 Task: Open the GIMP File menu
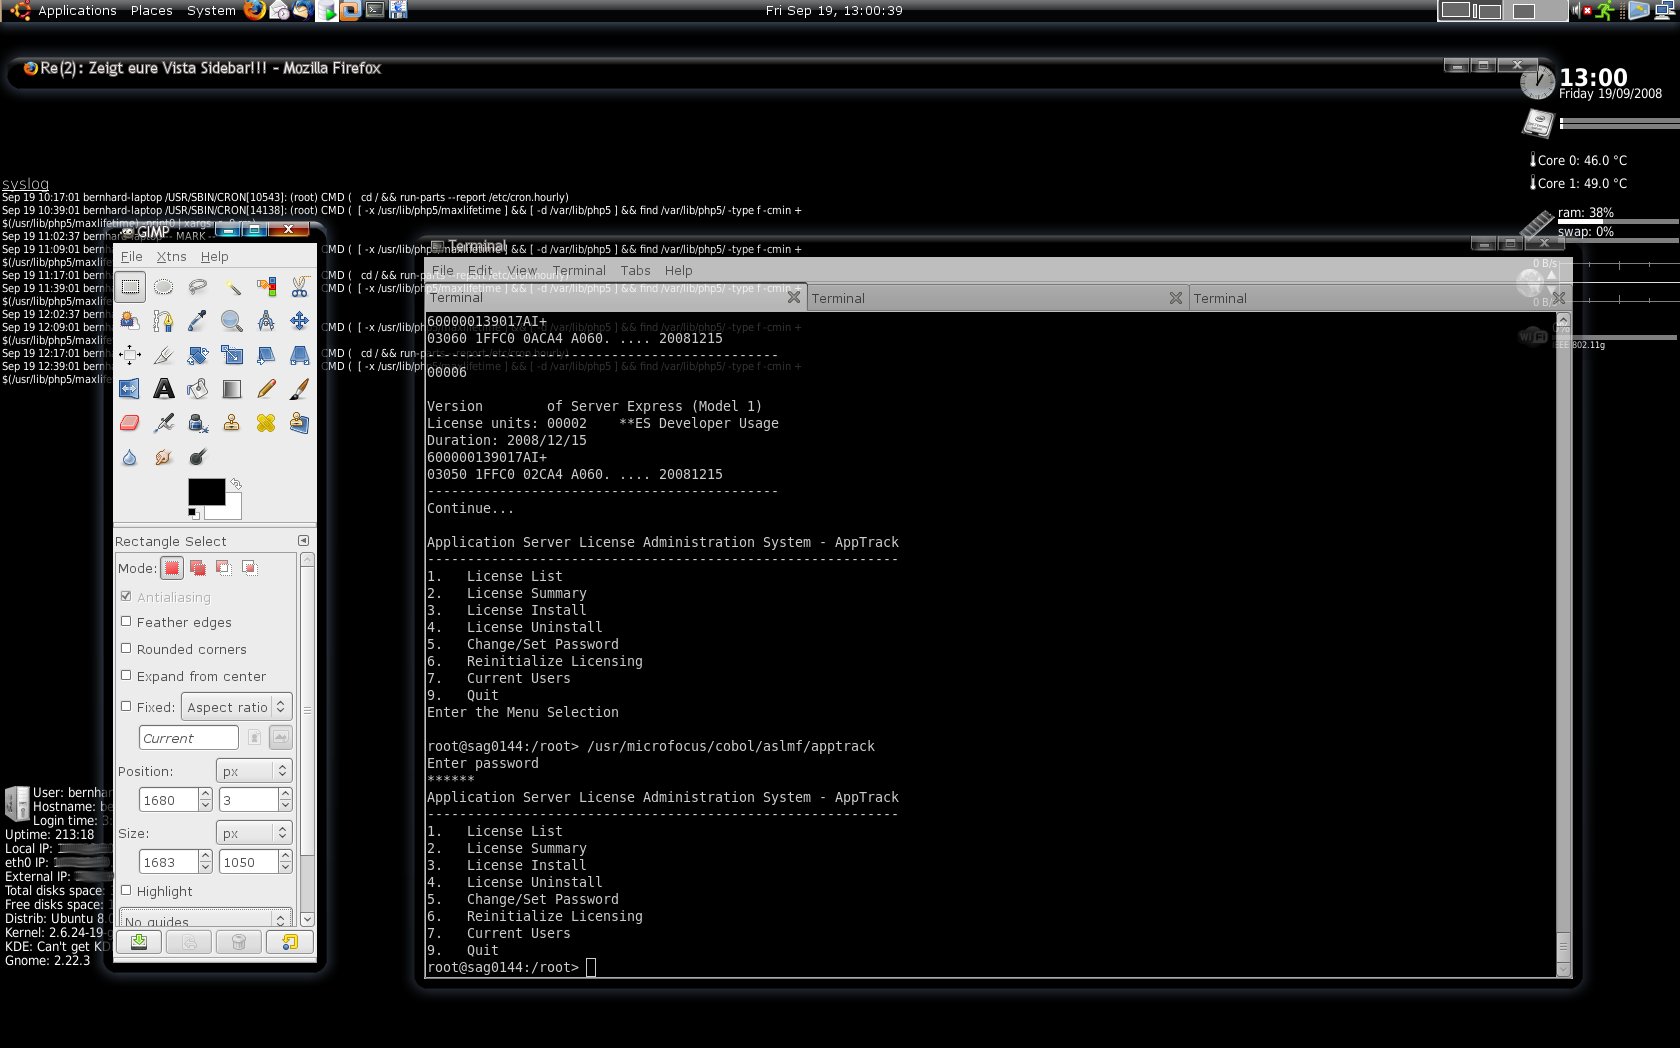[x=131, y=256]
